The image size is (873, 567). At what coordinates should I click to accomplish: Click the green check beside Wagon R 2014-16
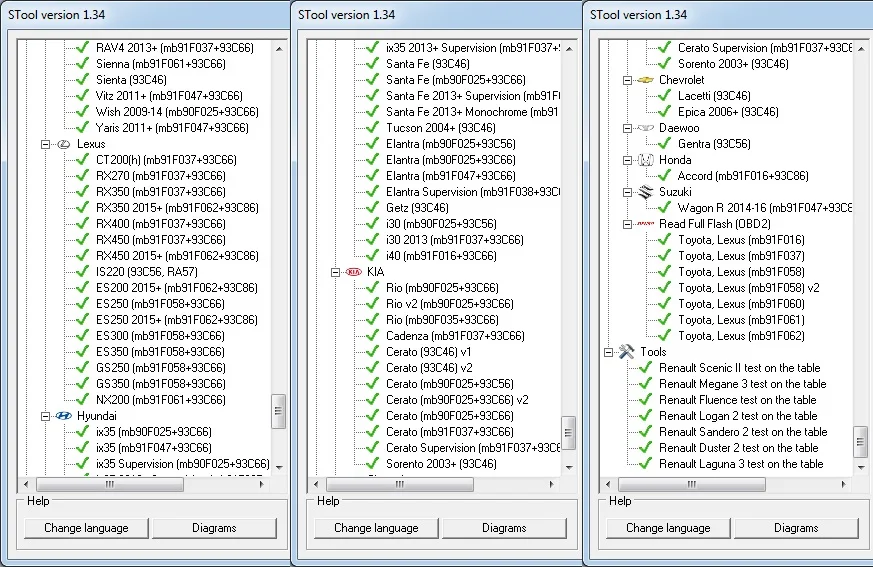click(664, 208)
